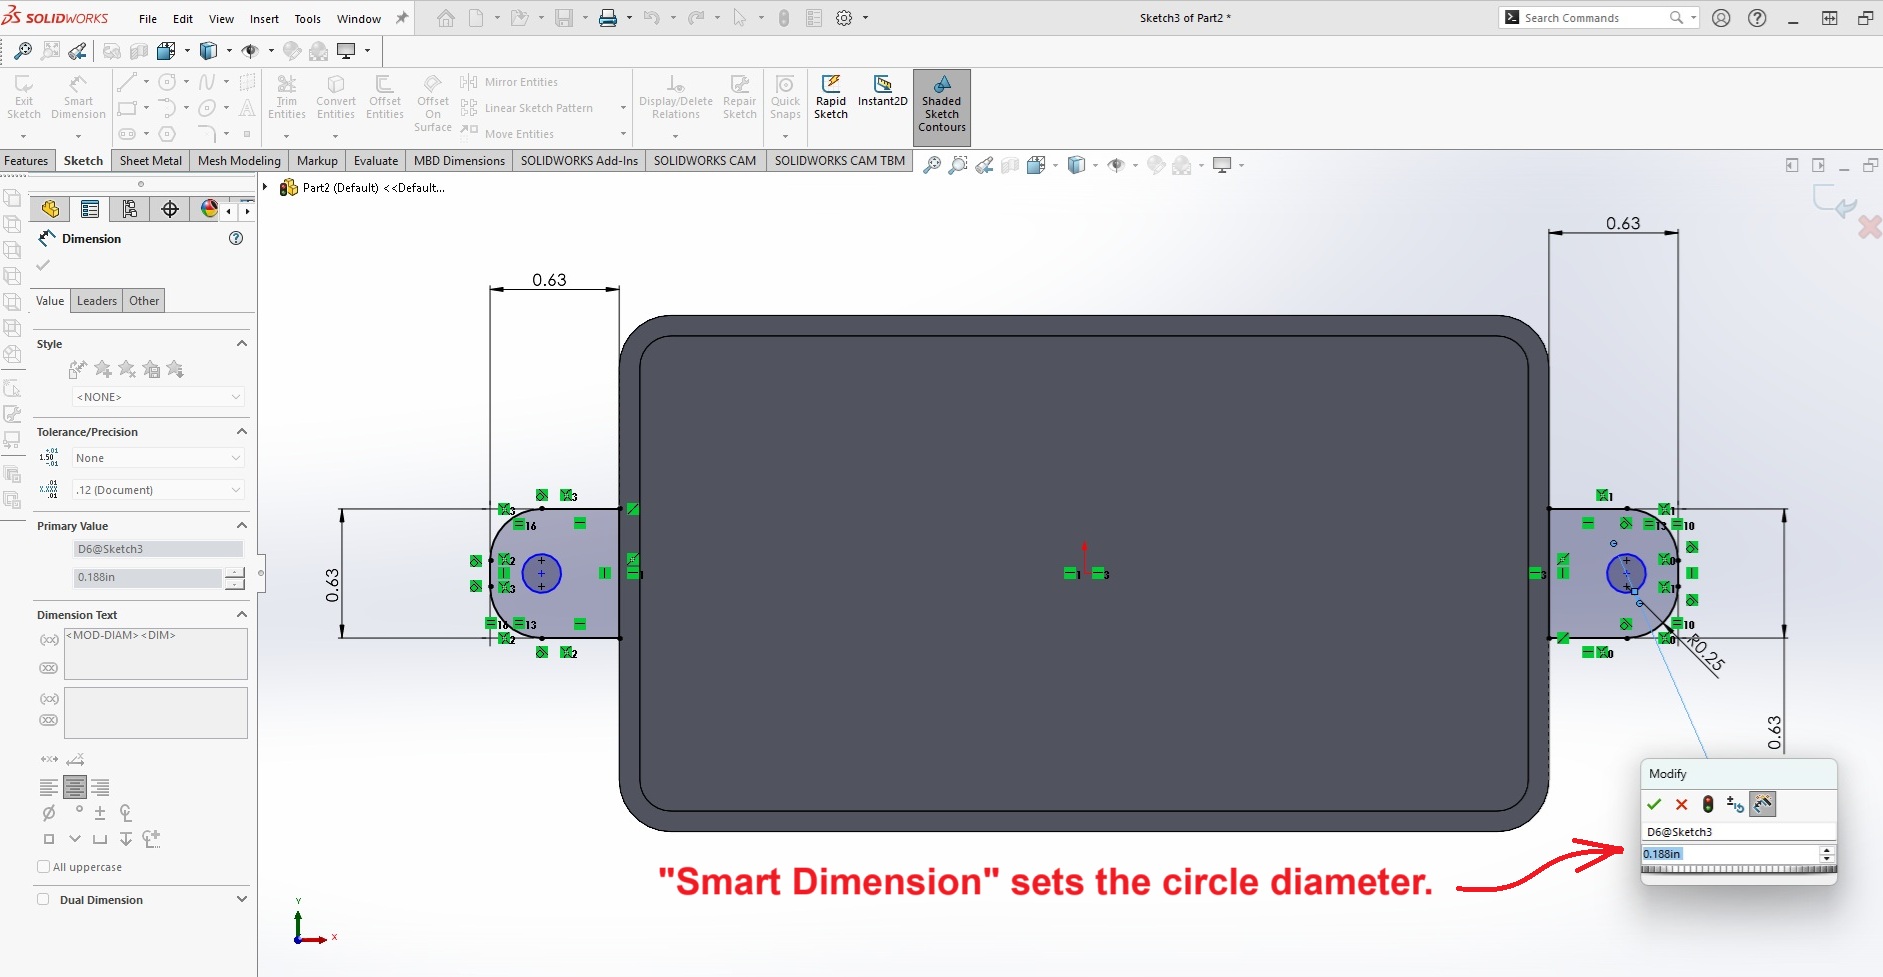Switch to the Leaders tab
Image resolution: width=1883 pixels, height=977 pixels.
[97, 301]
